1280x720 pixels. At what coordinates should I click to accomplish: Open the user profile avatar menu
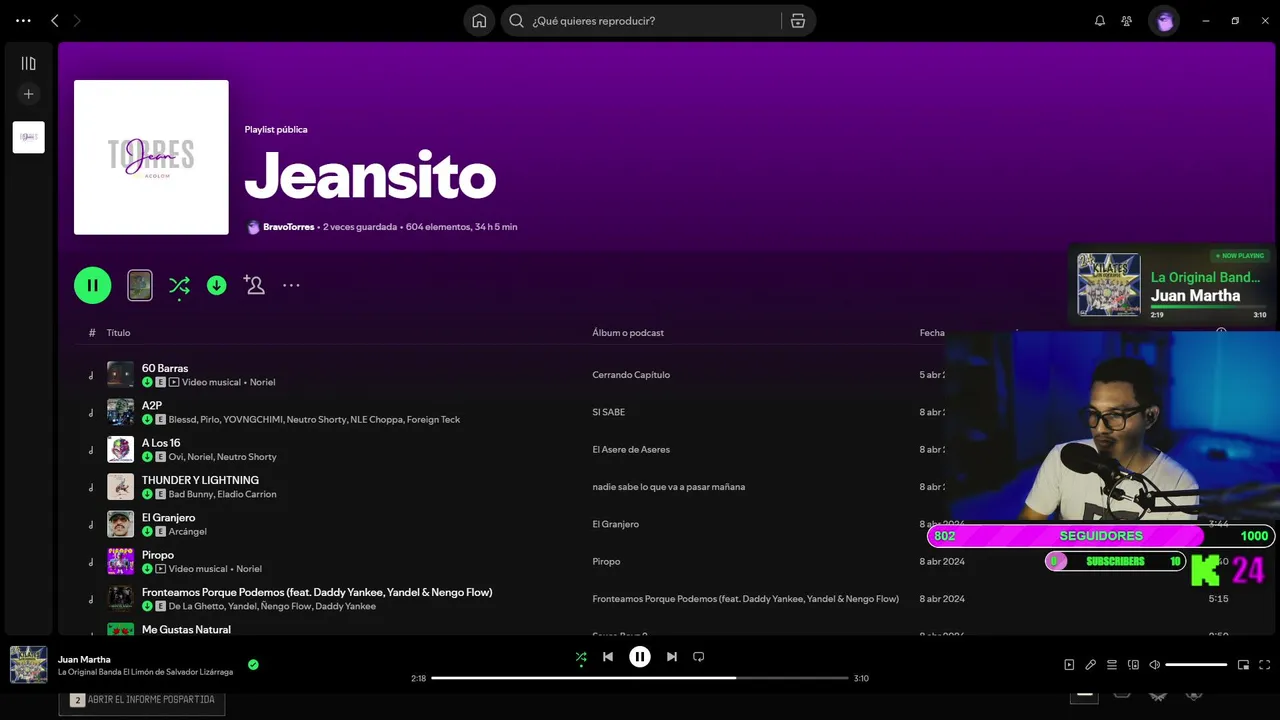click(1164, 20)
